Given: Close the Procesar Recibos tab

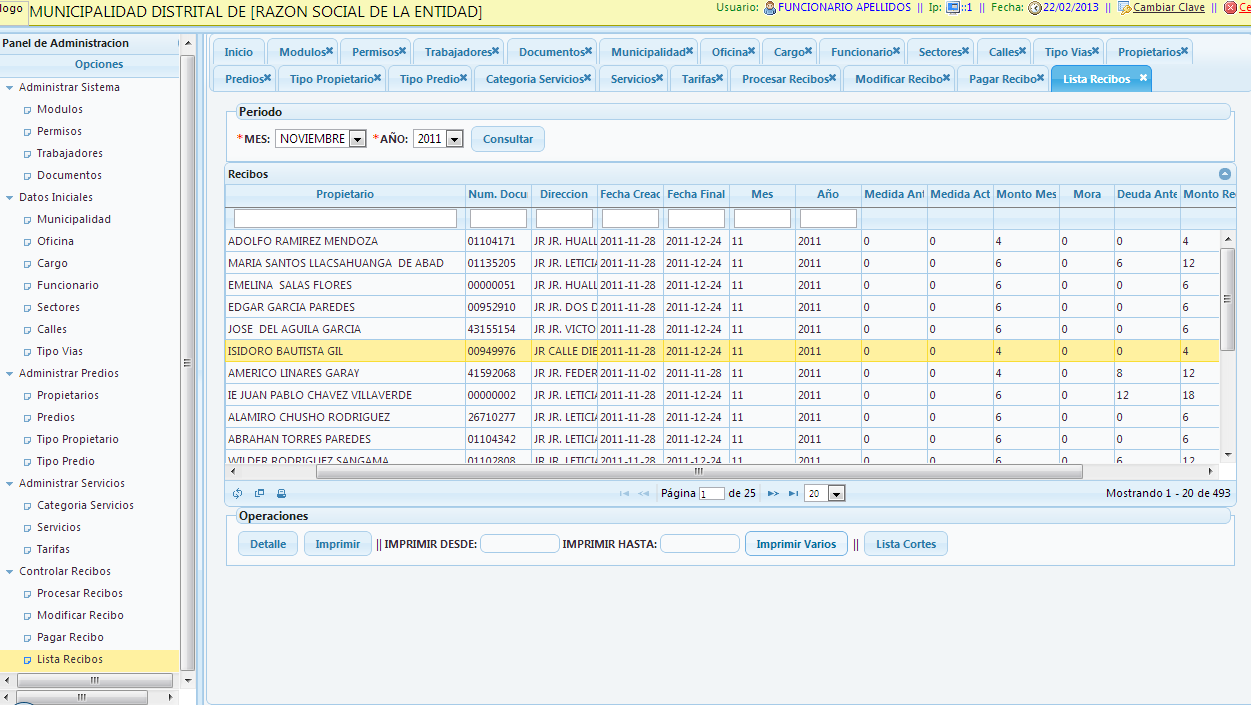Looking at the screenshot, I should click(835, 78).
